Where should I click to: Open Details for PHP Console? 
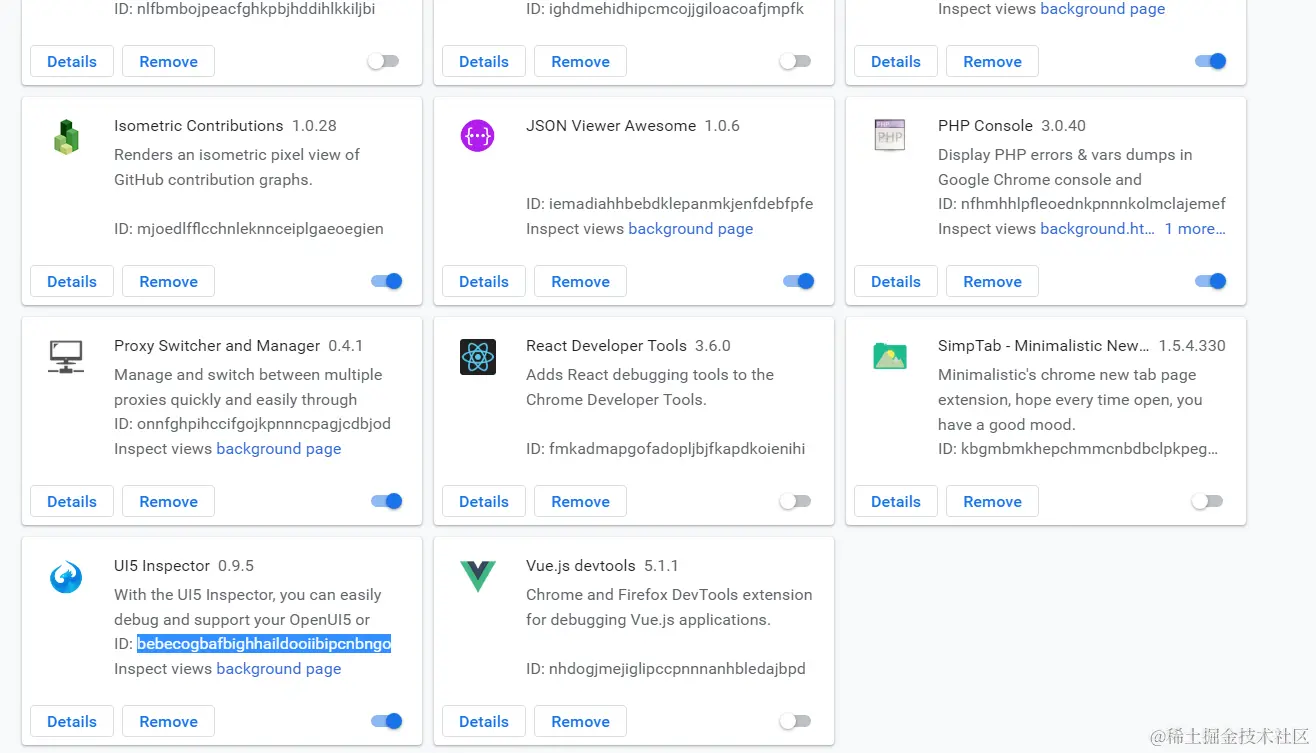(x=896, y=281)
